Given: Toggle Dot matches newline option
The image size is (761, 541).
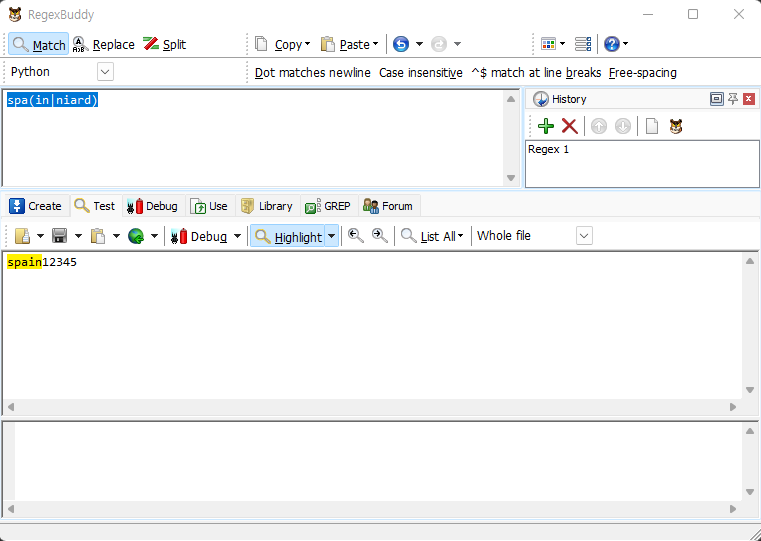Looking at the screenshot, I should pos(313,73).
